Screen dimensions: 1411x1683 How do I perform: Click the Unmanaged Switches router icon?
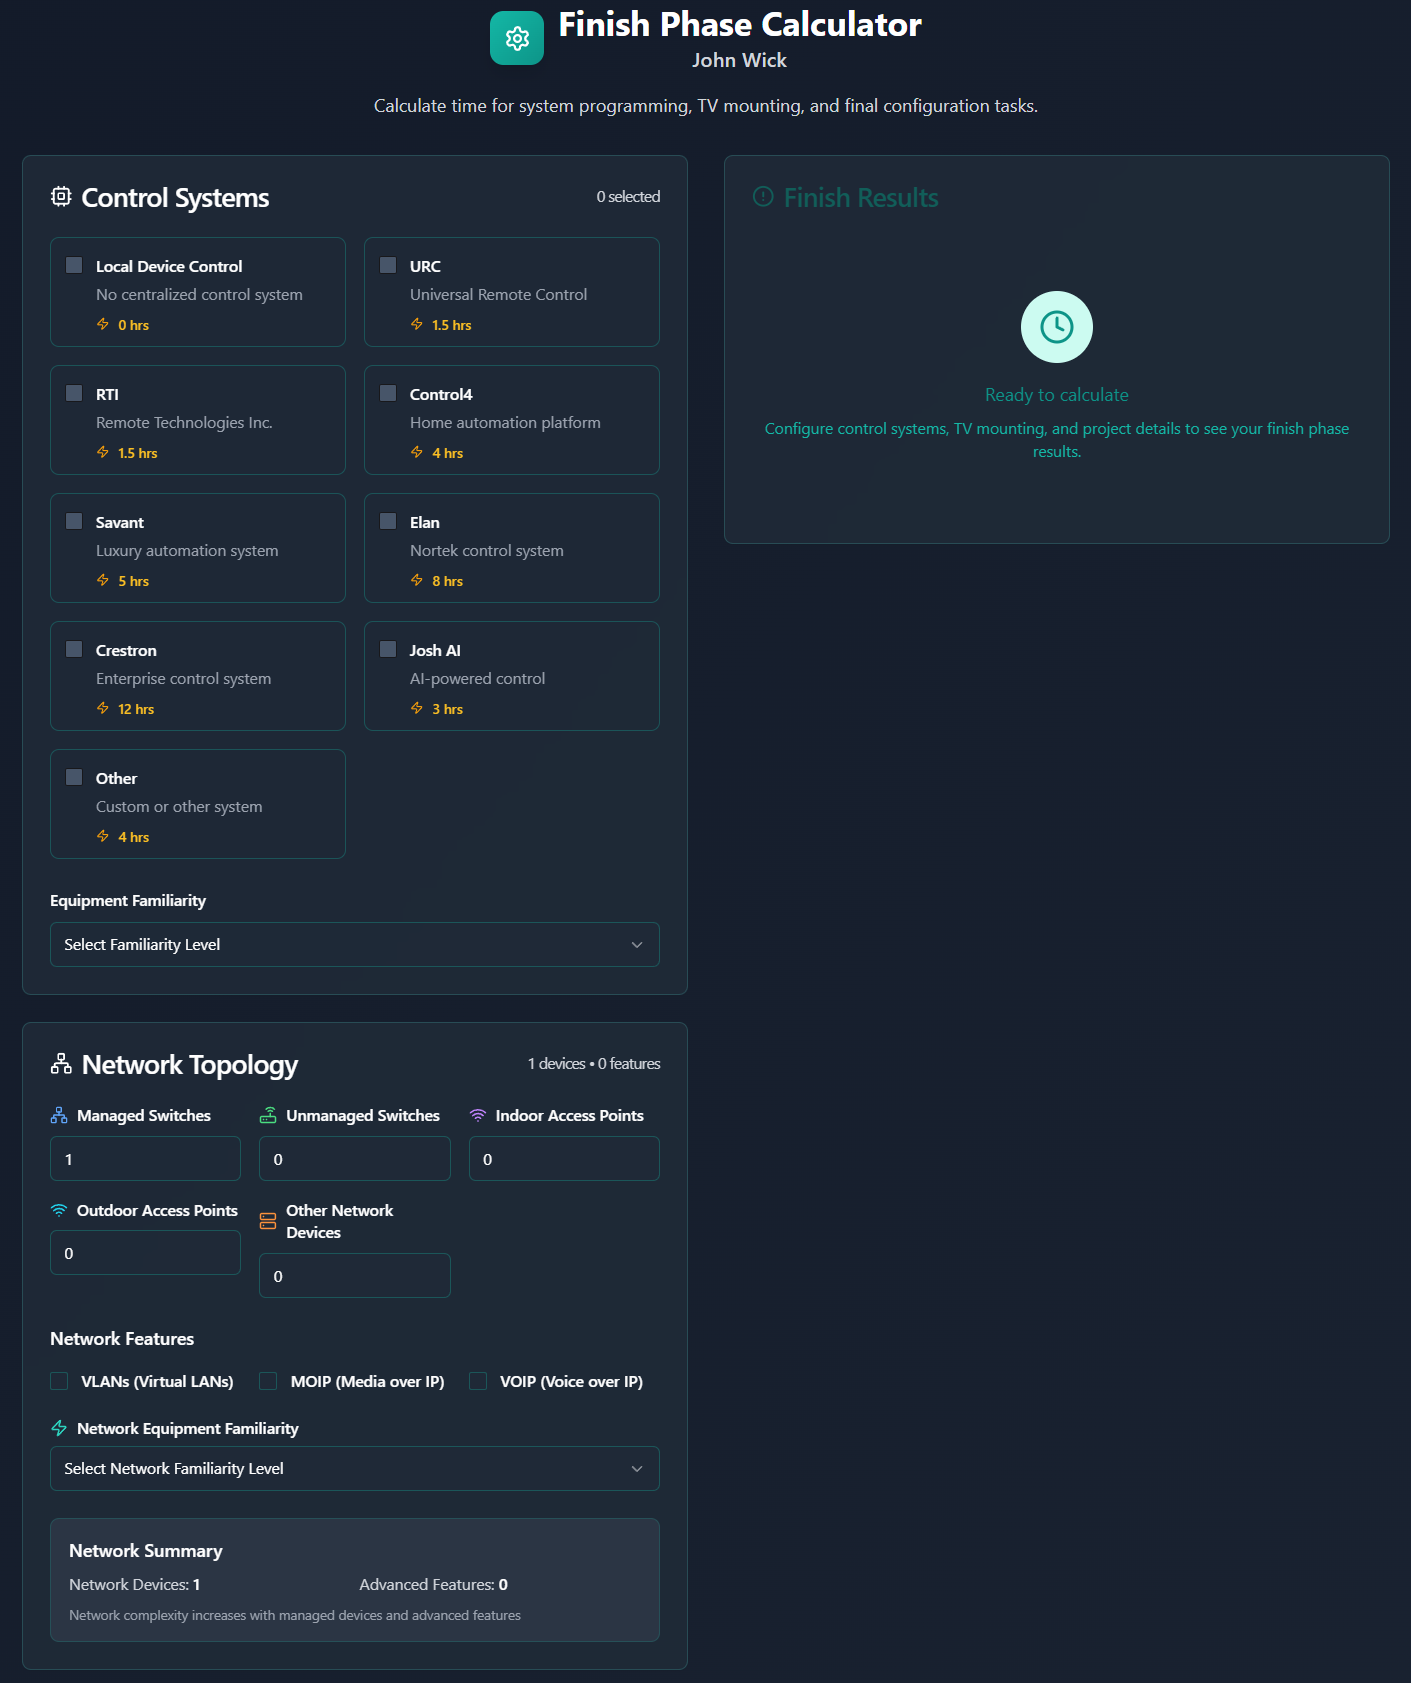pyautogui.click(x=268, y=1116)
